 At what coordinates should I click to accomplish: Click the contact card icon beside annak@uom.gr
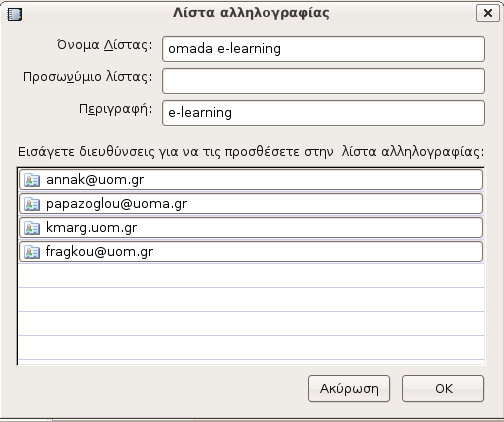tap(32, 180)
